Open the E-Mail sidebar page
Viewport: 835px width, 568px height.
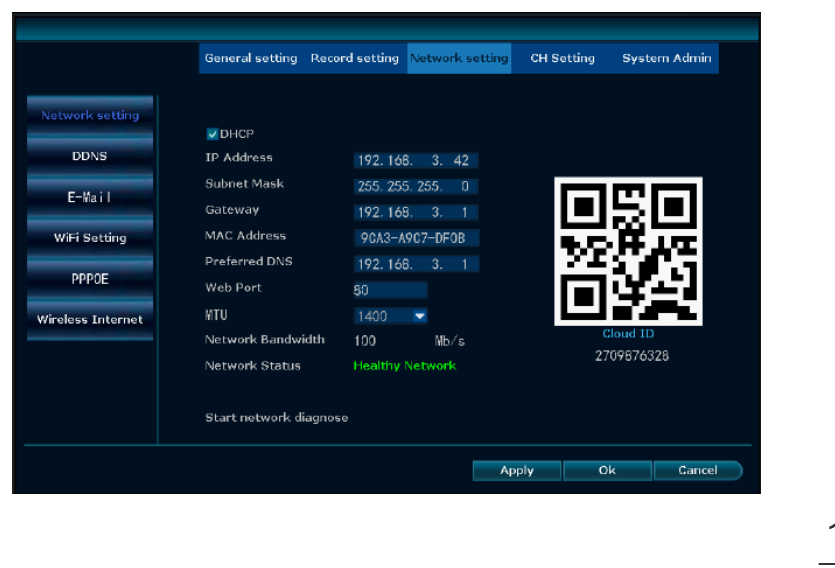pos(90,197)
